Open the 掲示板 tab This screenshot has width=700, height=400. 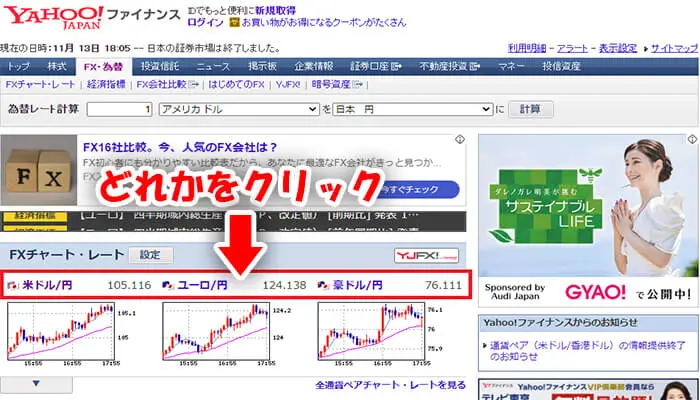(x=263, y=67)
